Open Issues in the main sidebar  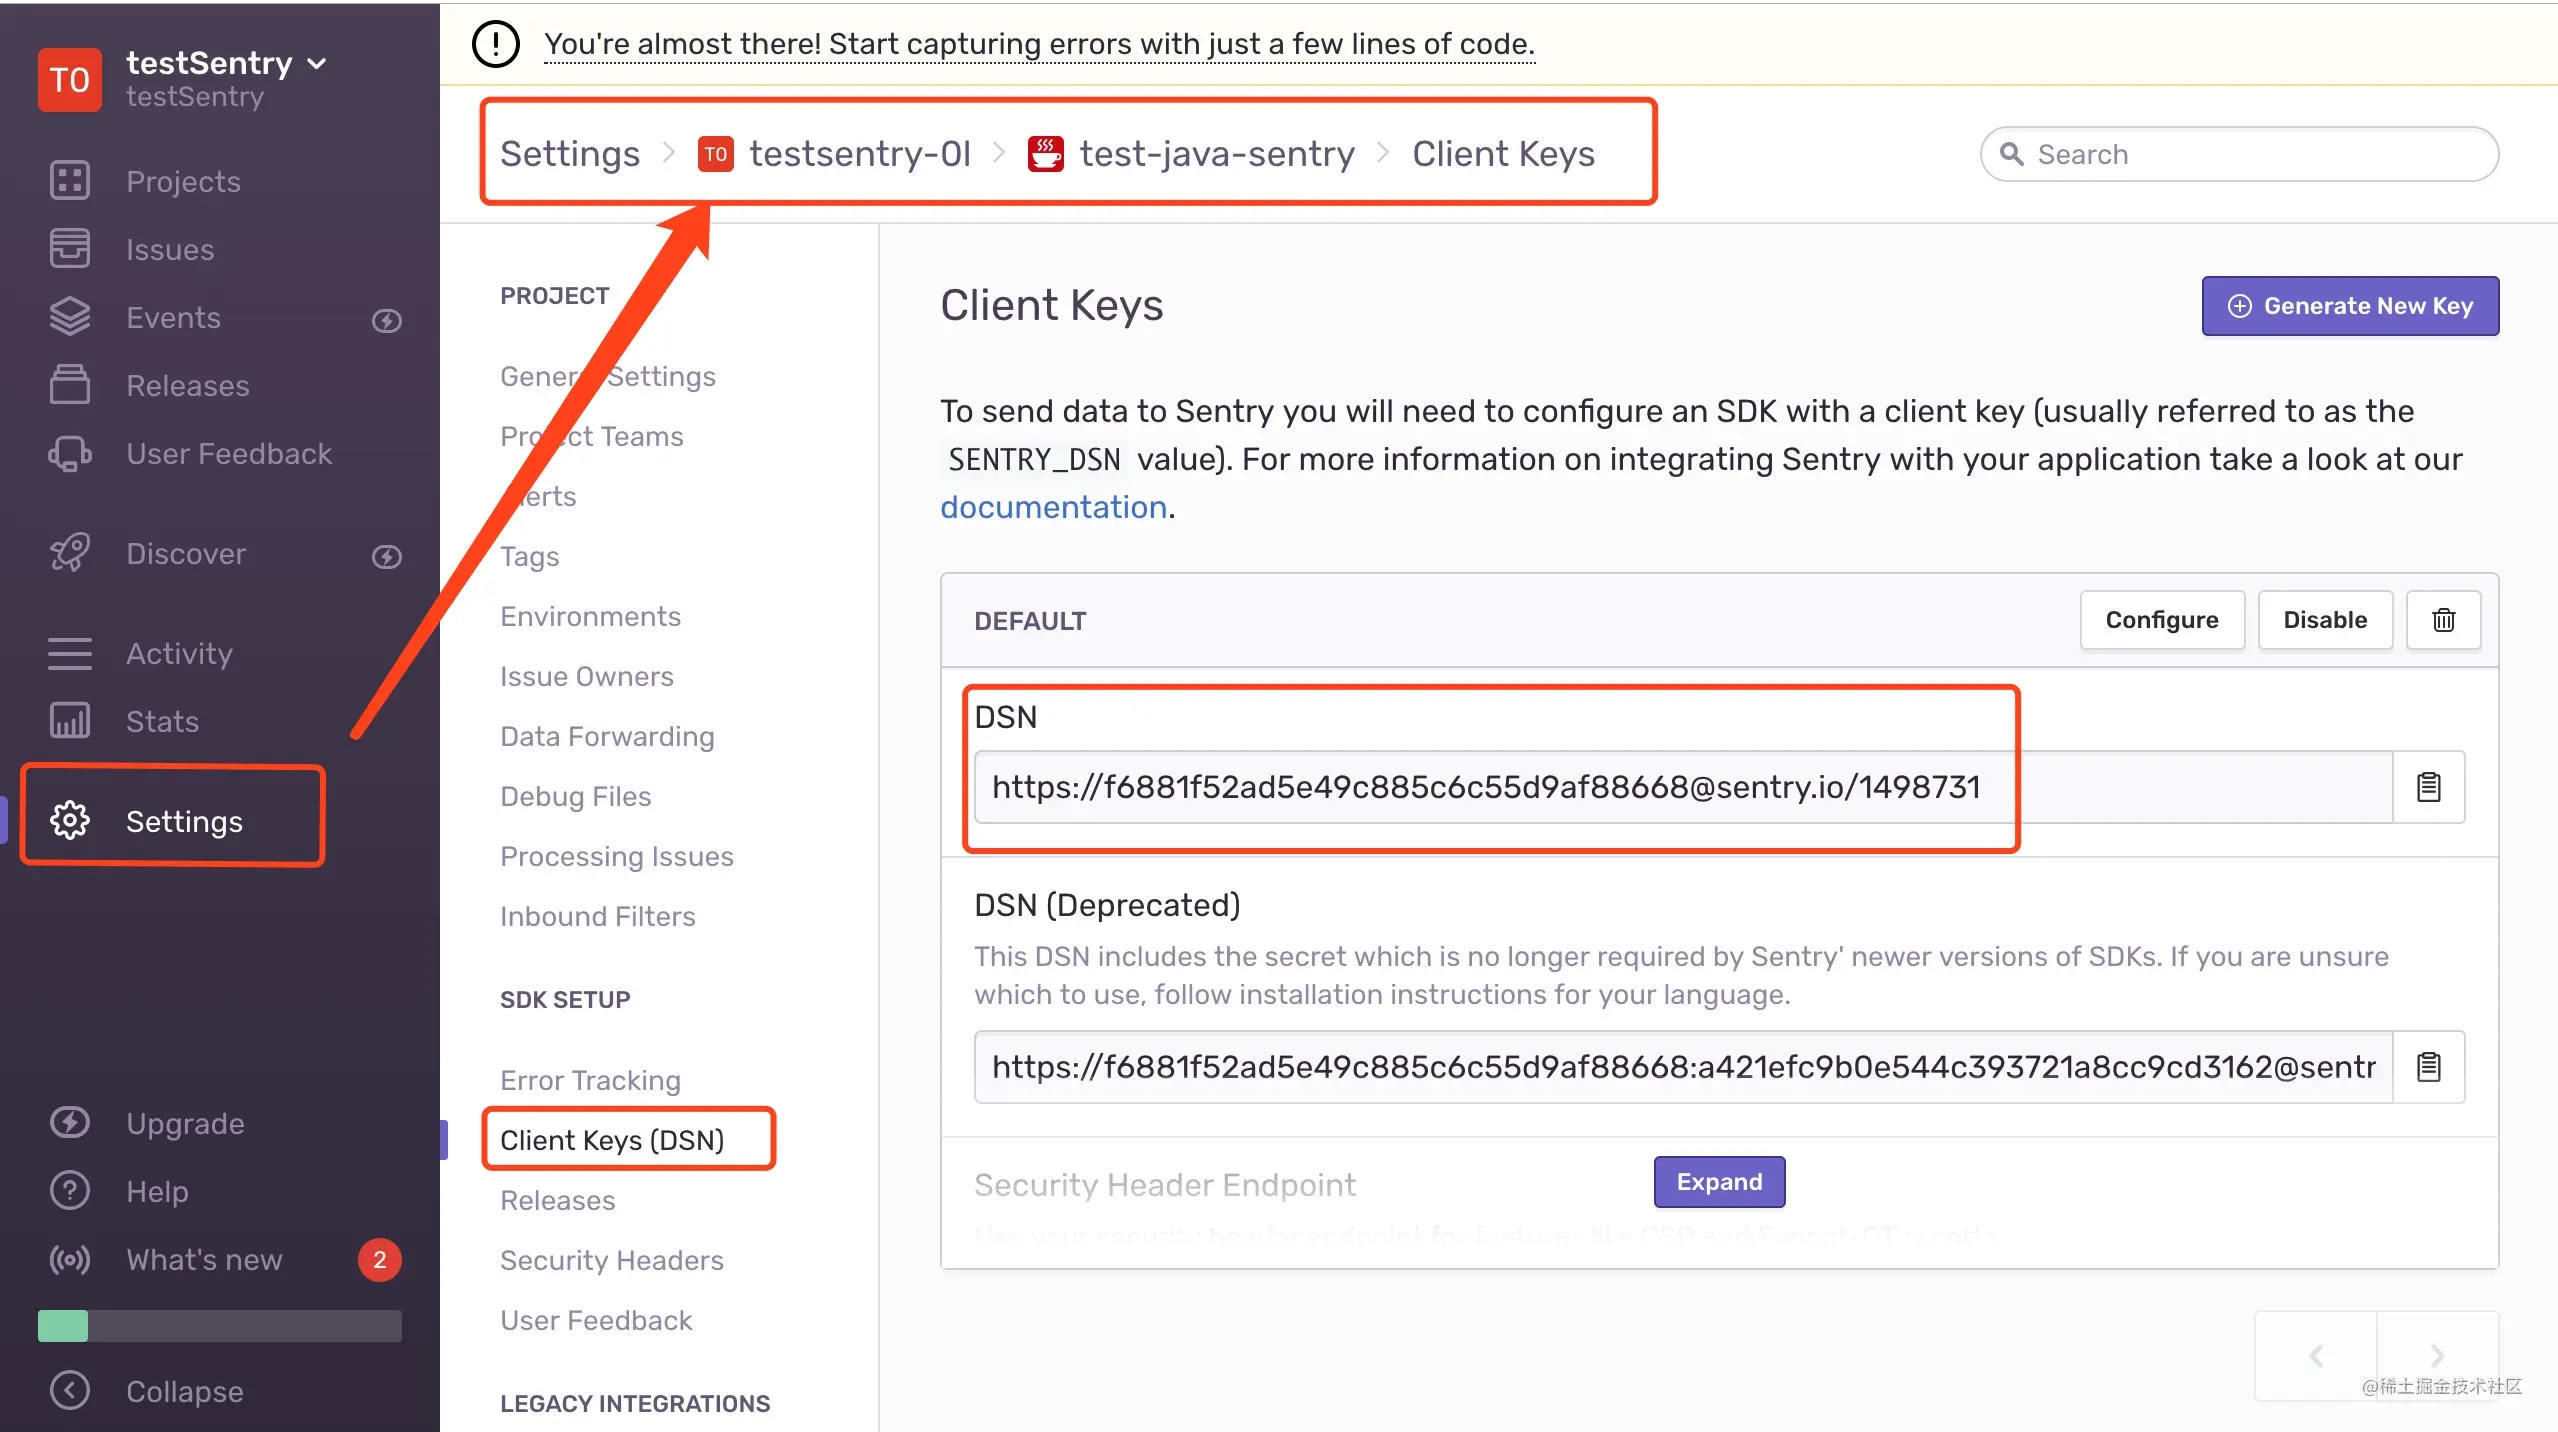tap(170, 249)
